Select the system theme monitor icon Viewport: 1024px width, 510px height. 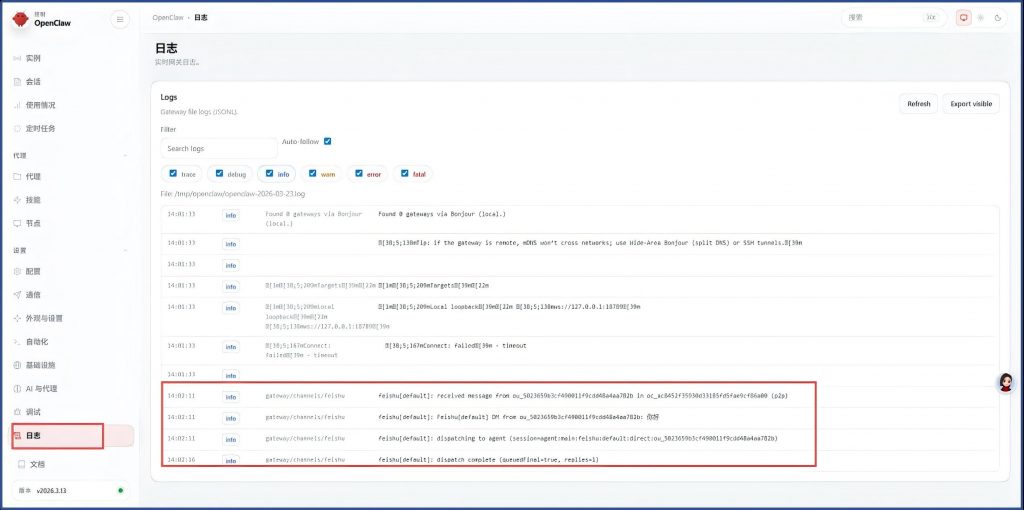click(964, 18)
